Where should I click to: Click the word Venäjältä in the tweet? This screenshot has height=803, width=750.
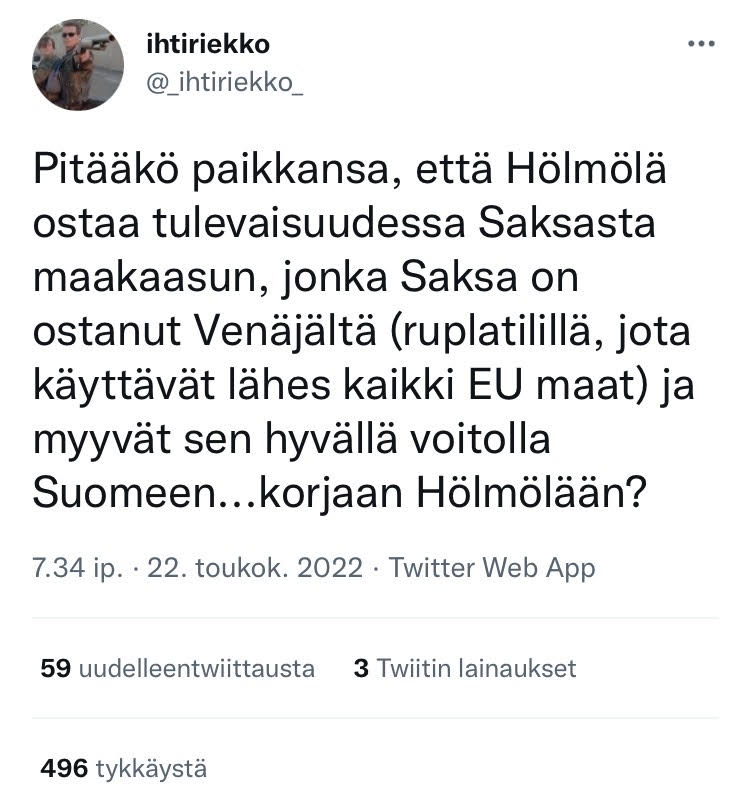point(286,331)
